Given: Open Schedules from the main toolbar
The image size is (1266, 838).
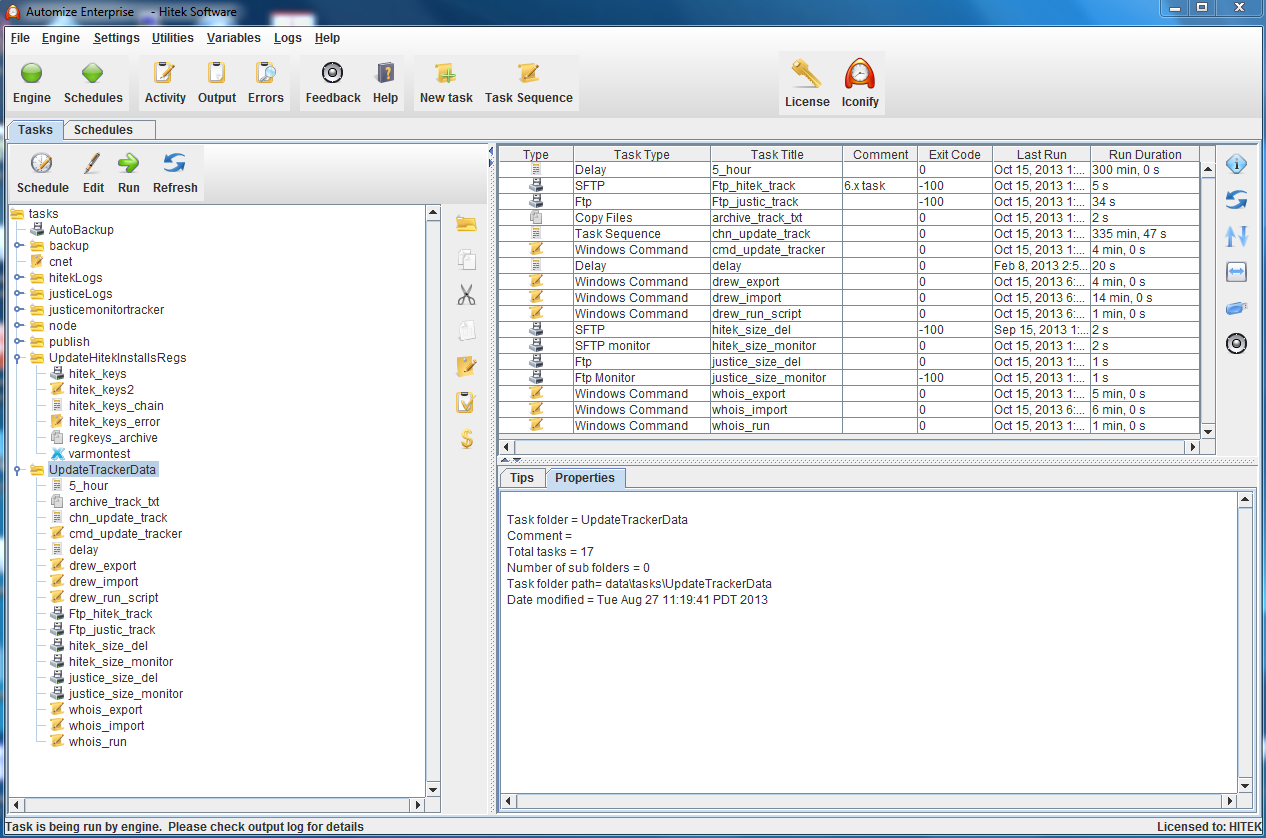Looking at the screenshot, I should pyautogui.click(x=93, y=83).
